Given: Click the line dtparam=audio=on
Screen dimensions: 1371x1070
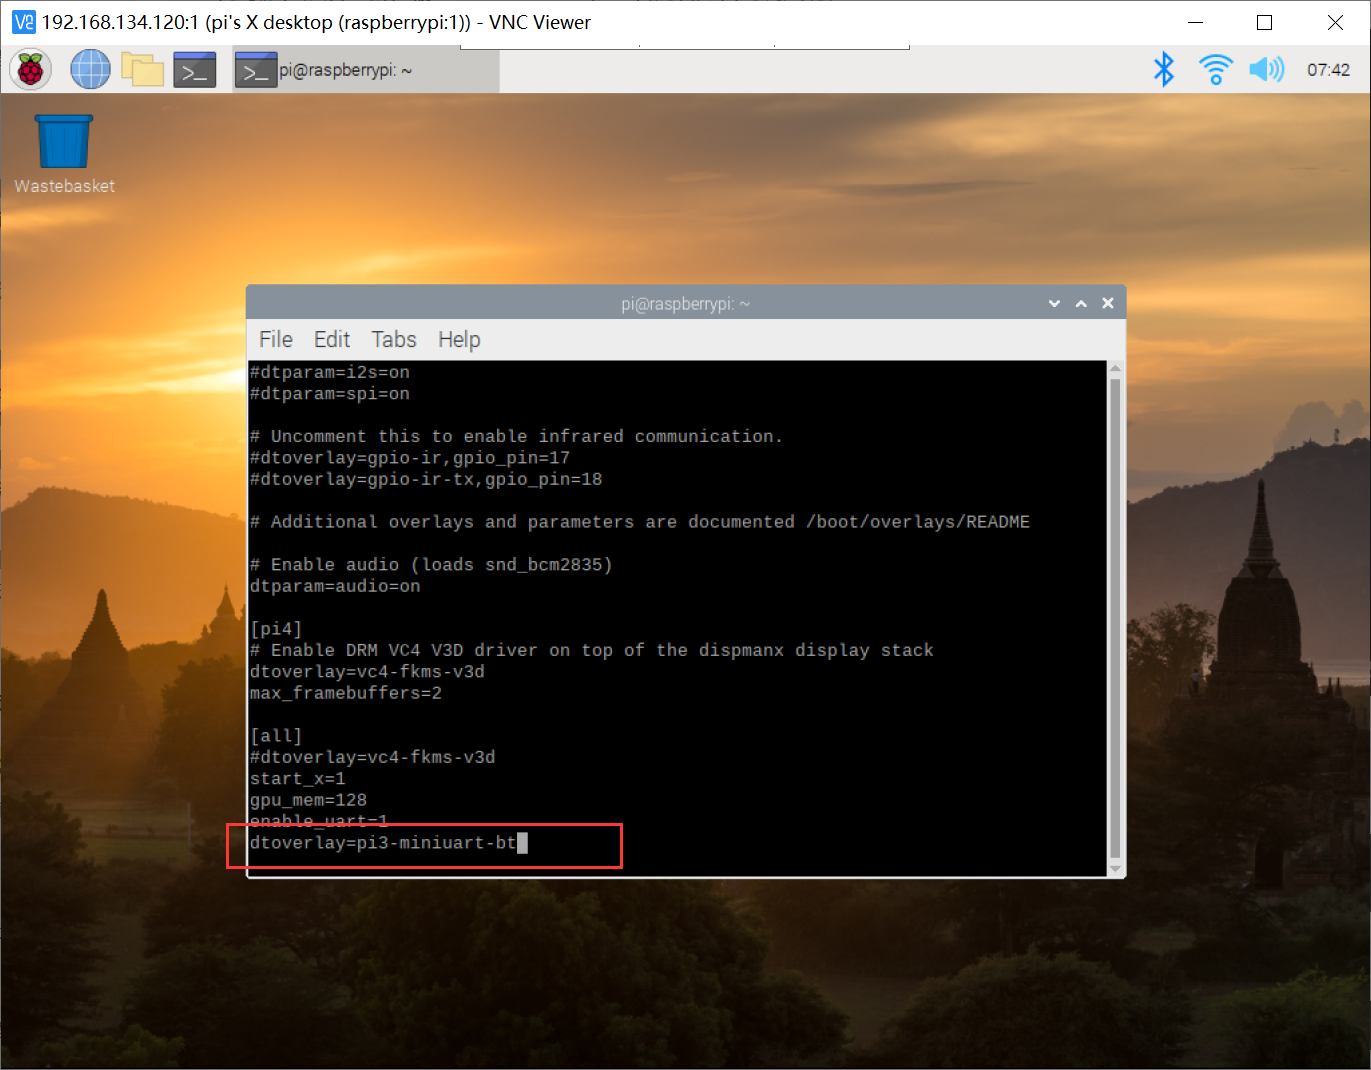Looking at the screenshot, I should (335, 586).
